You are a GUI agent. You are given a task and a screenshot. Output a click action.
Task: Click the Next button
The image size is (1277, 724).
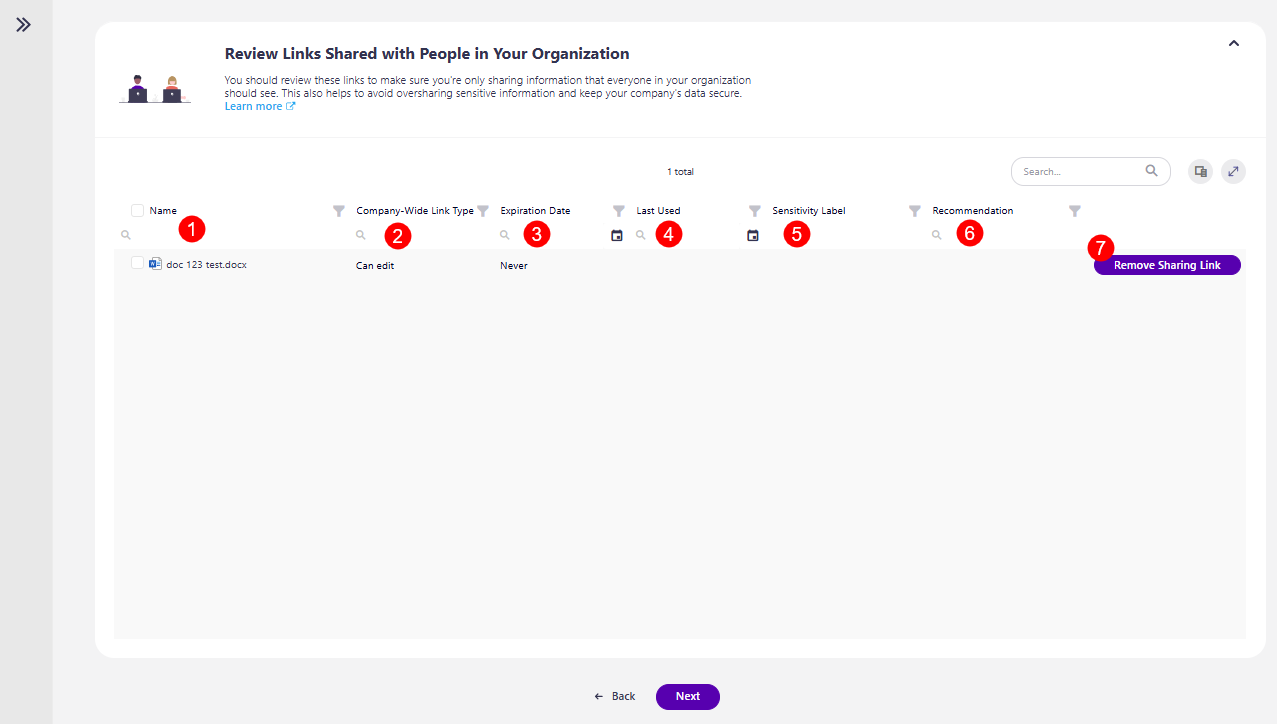pyautogui.click(x=687, y=696)
